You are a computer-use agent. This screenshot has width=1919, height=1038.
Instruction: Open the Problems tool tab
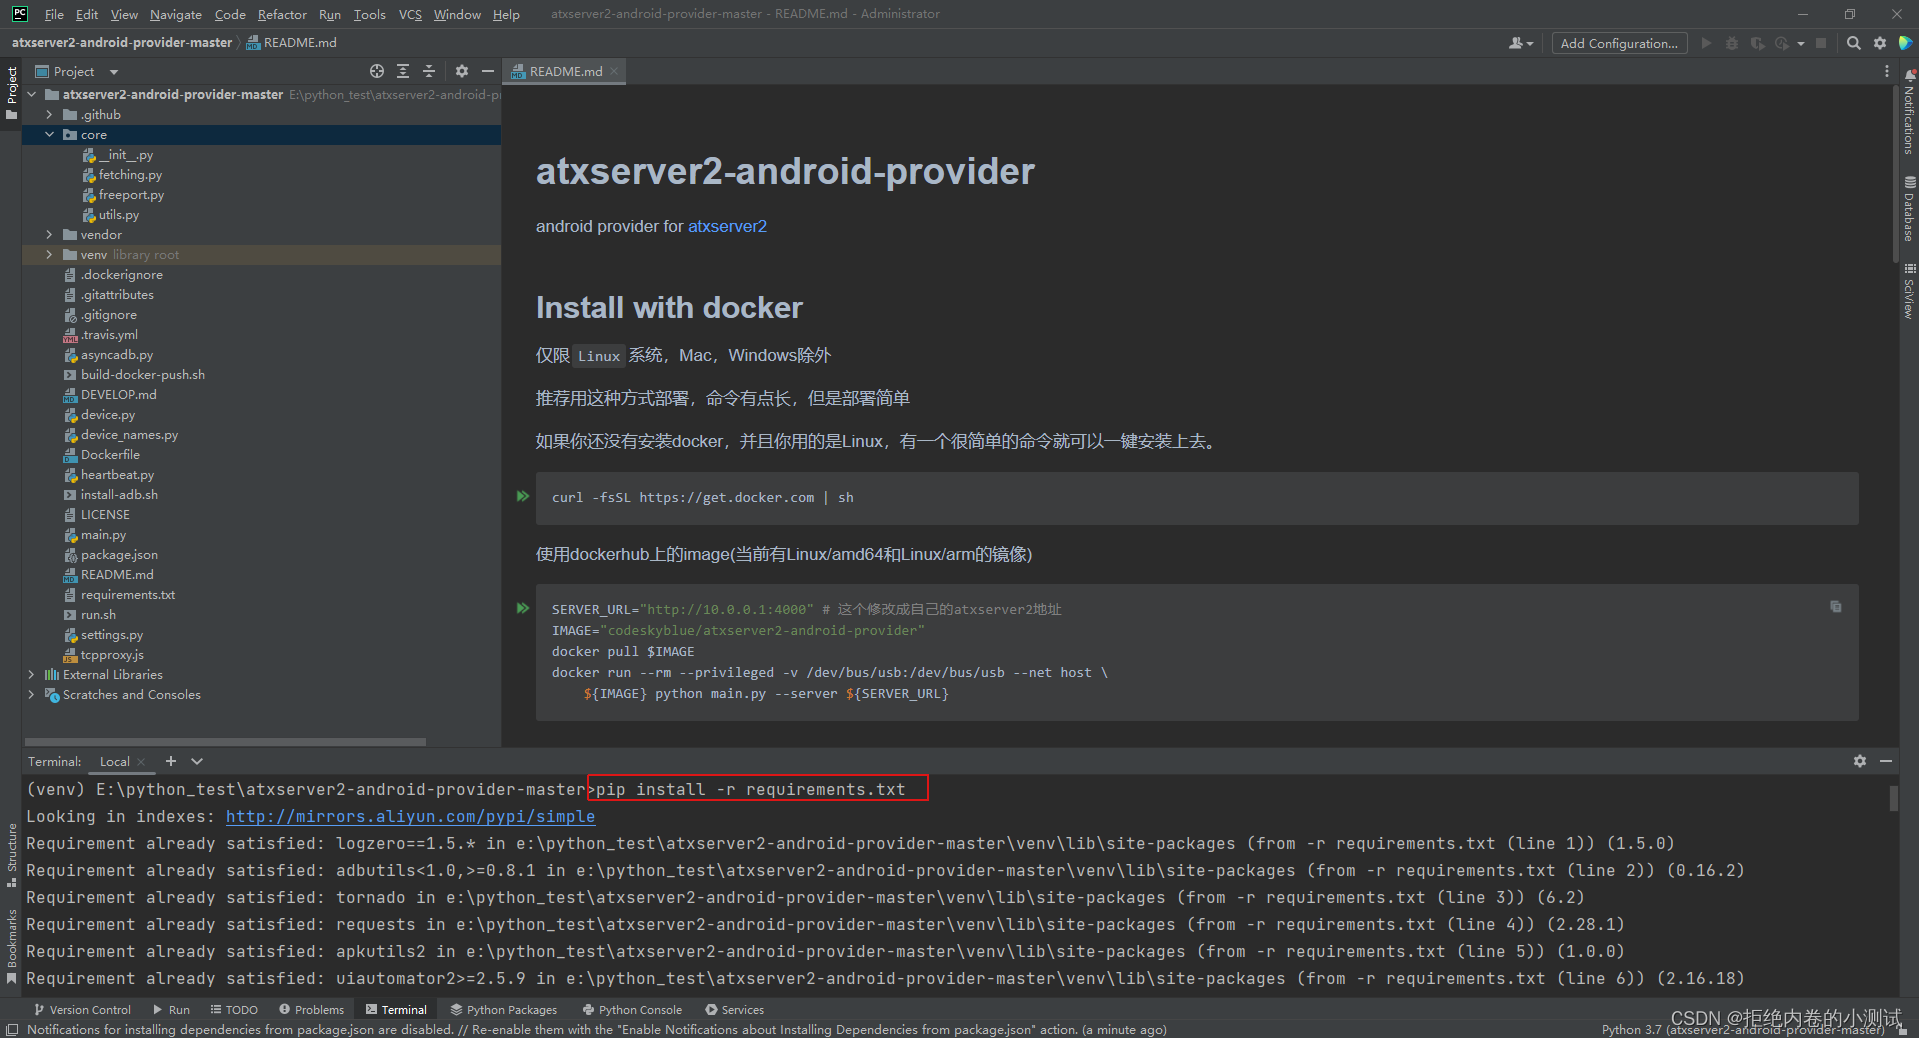[312, 1009]
